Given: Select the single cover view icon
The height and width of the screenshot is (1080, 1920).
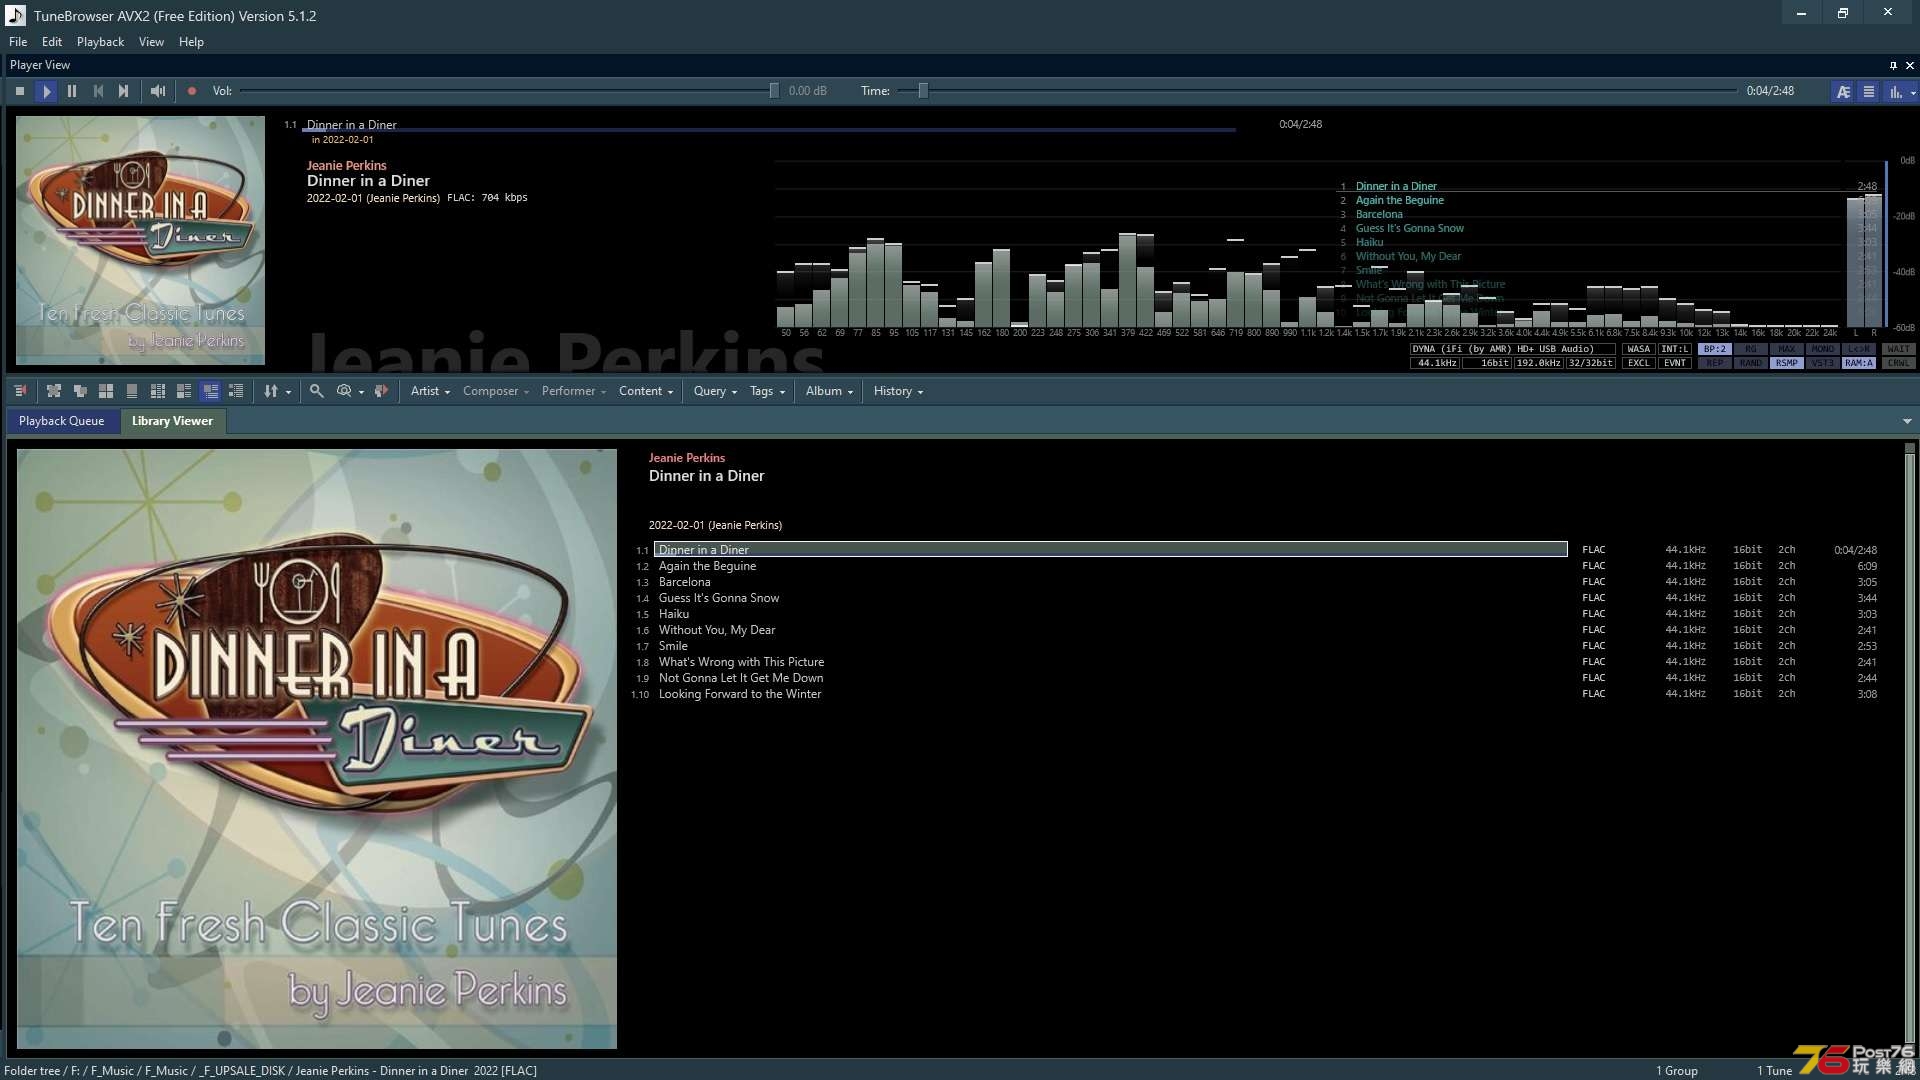Looking at the screenshot, I should click(x=132, y=391).
